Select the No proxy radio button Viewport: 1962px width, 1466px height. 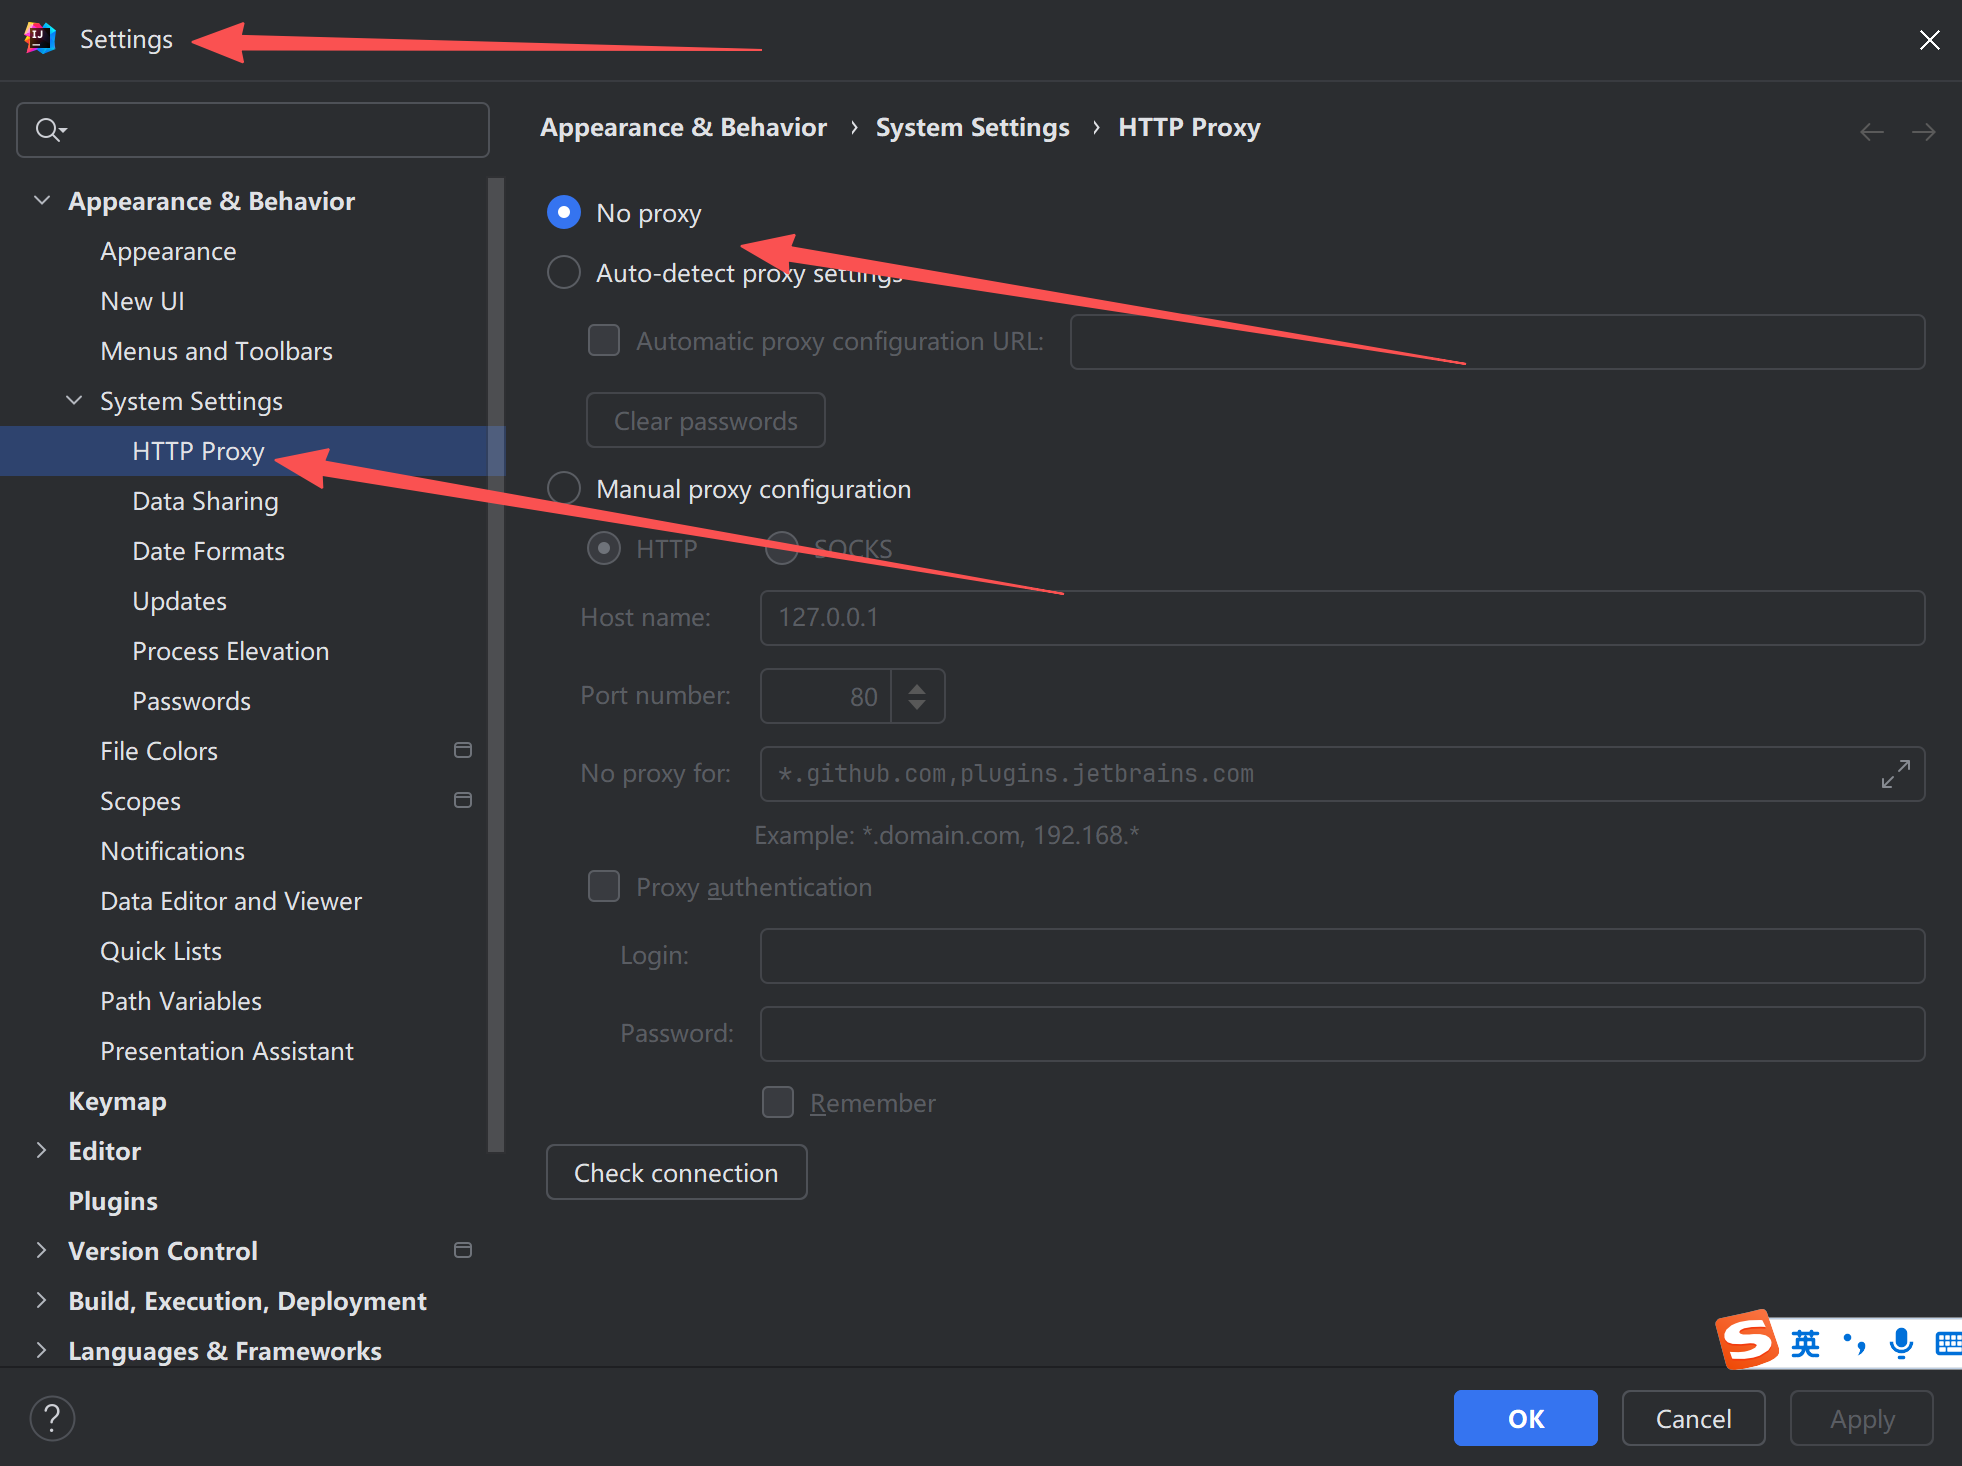point(564,213)
